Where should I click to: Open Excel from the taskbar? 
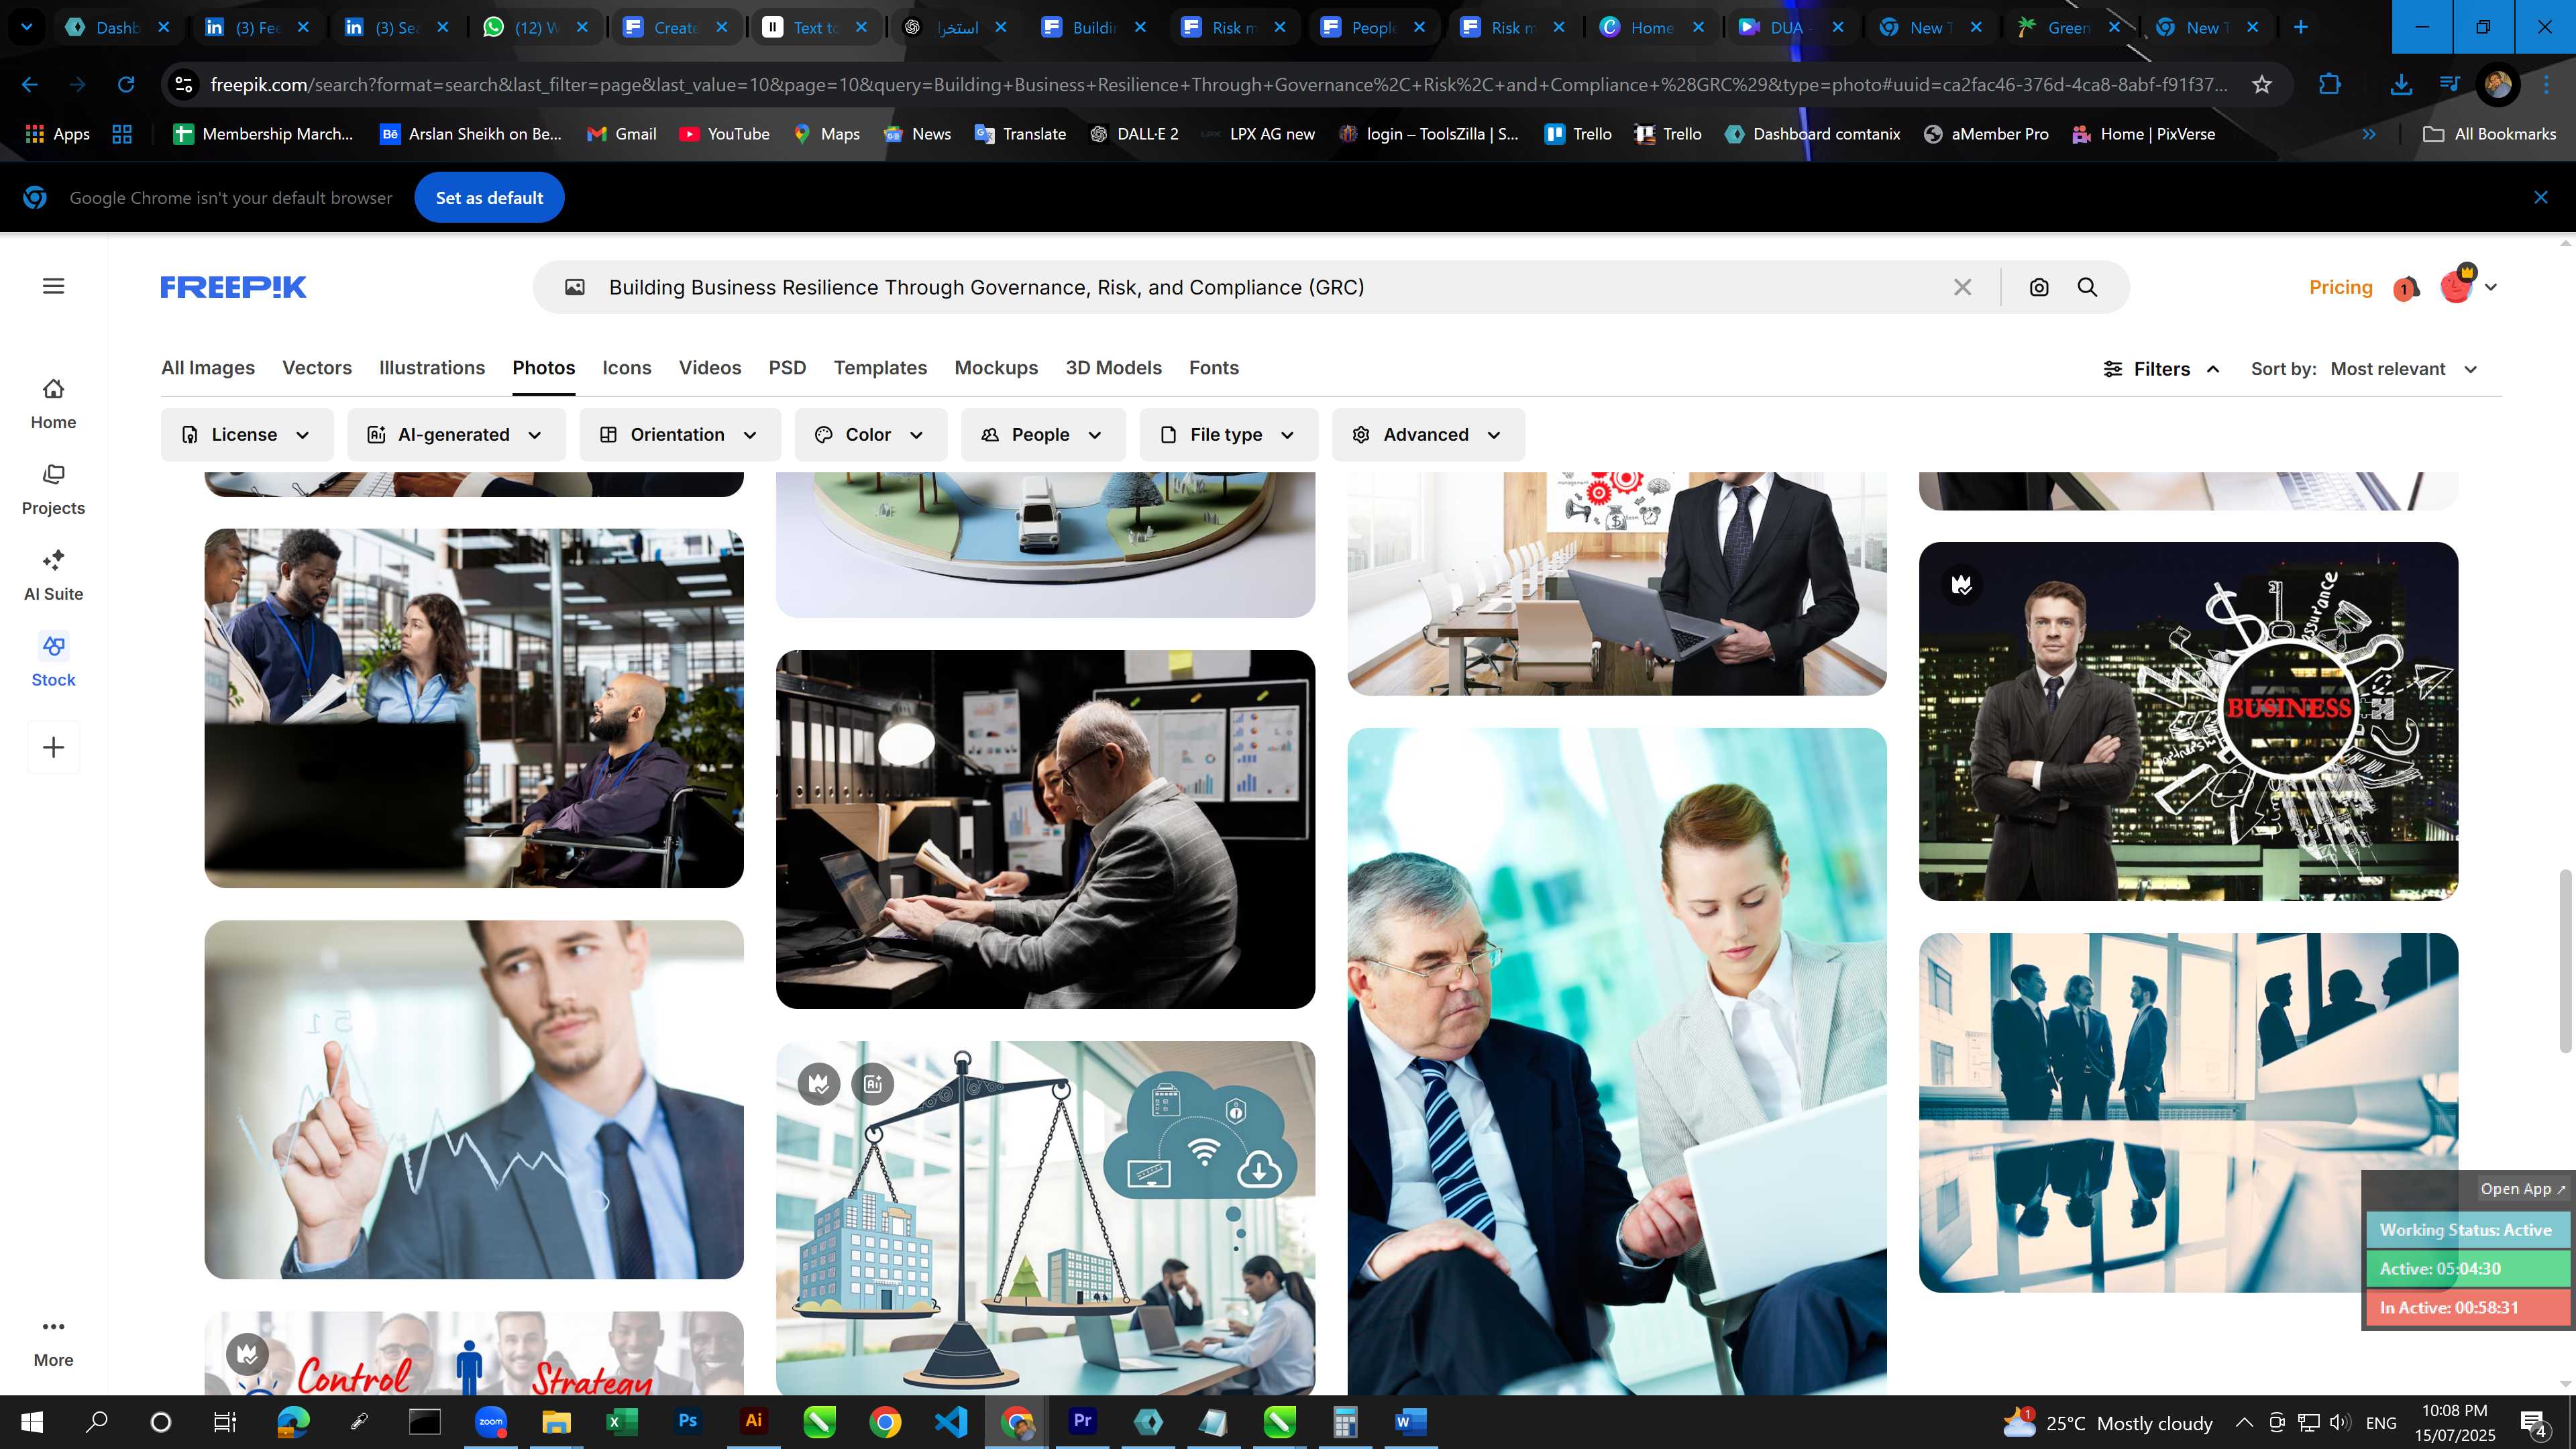(622, 1421)
